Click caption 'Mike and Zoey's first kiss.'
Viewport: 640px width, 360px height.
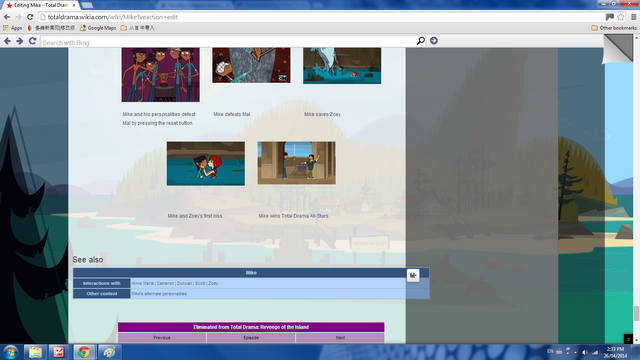(195, 216)
